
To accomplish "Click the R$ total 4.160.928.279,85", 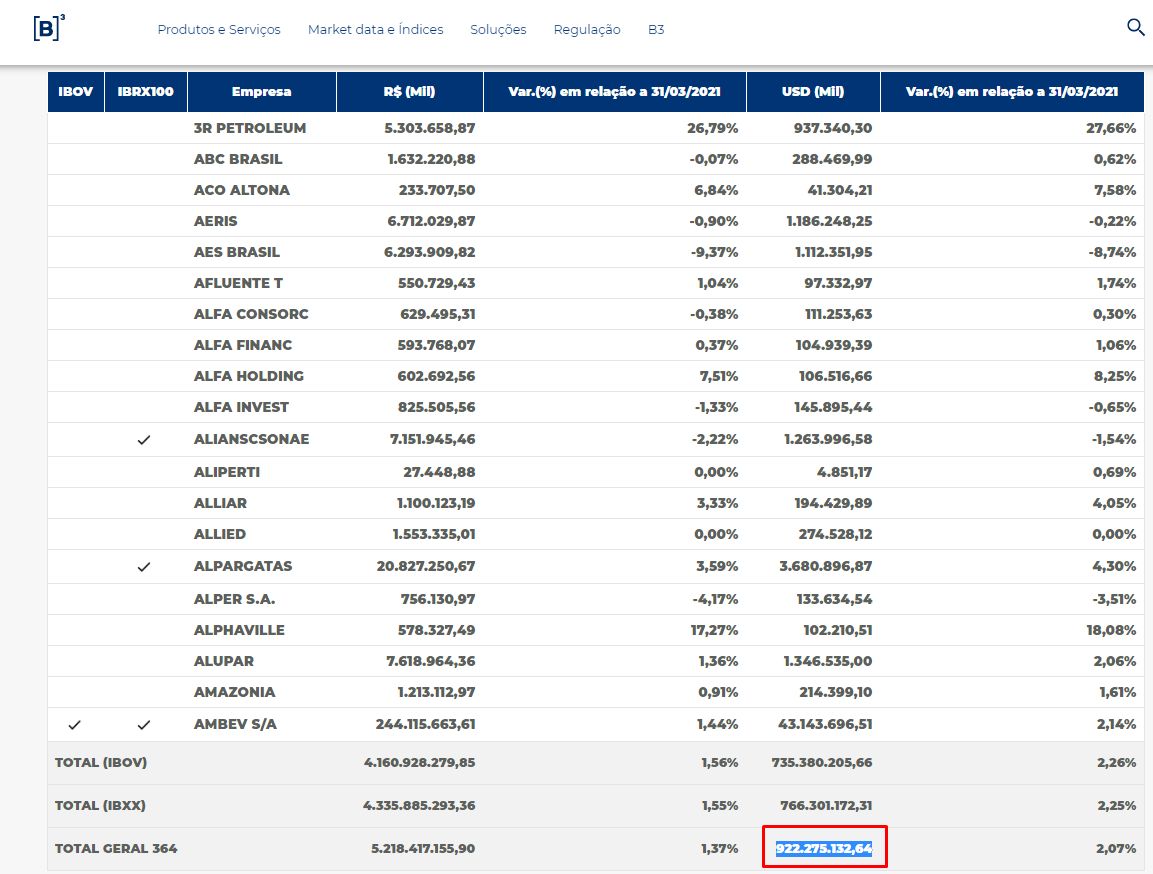I will [x=420, y=762].
